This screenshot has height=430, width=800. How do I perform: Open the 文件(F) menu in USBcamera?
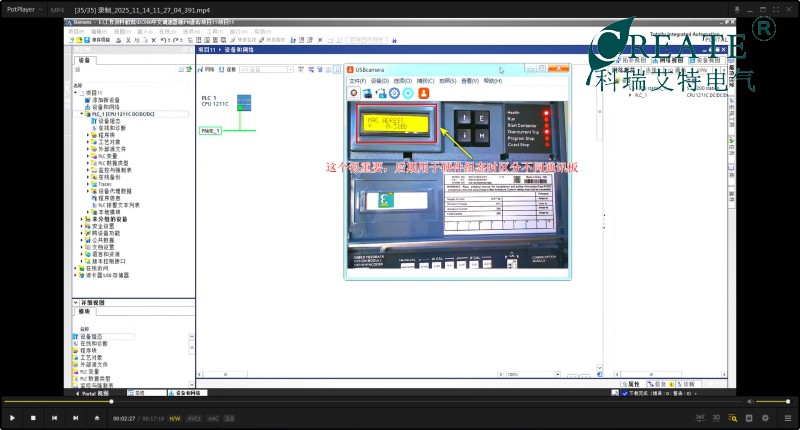coord(357,80)
